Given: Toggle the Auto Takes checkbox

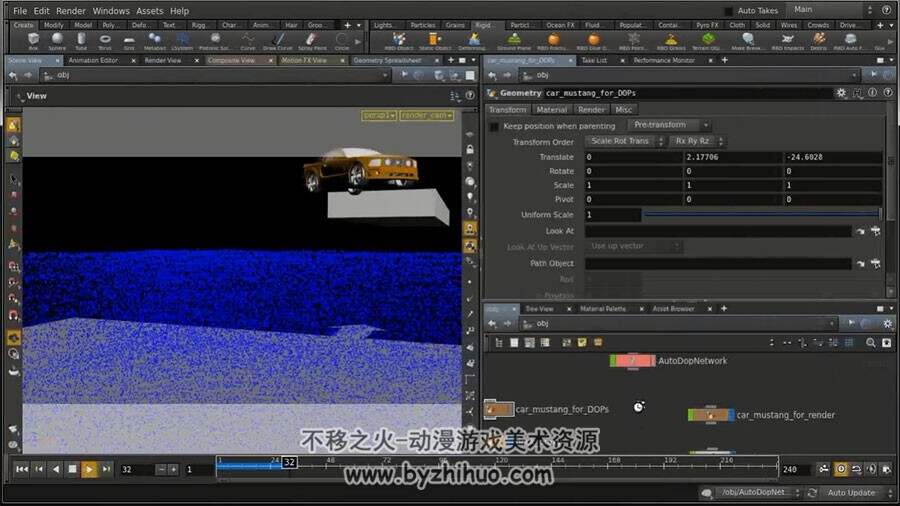Looking at the screenshot, I should click(728, 11).
